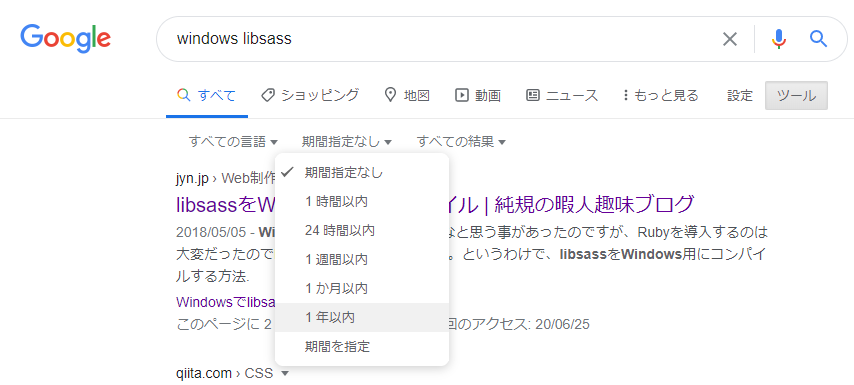Viewport: 854px width, 385px height.
Task: Switch to ショッピング tab
Action: [310, 96]
